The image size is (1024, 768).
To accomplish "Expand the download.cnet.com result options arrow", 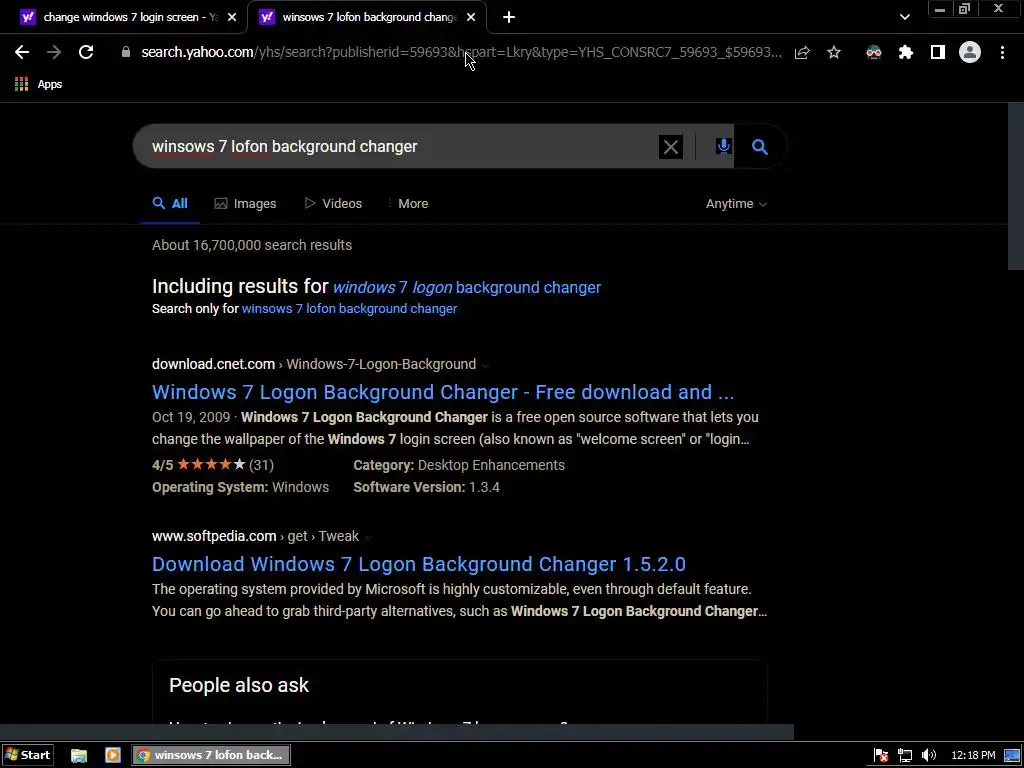I will (x=485, y=365).
